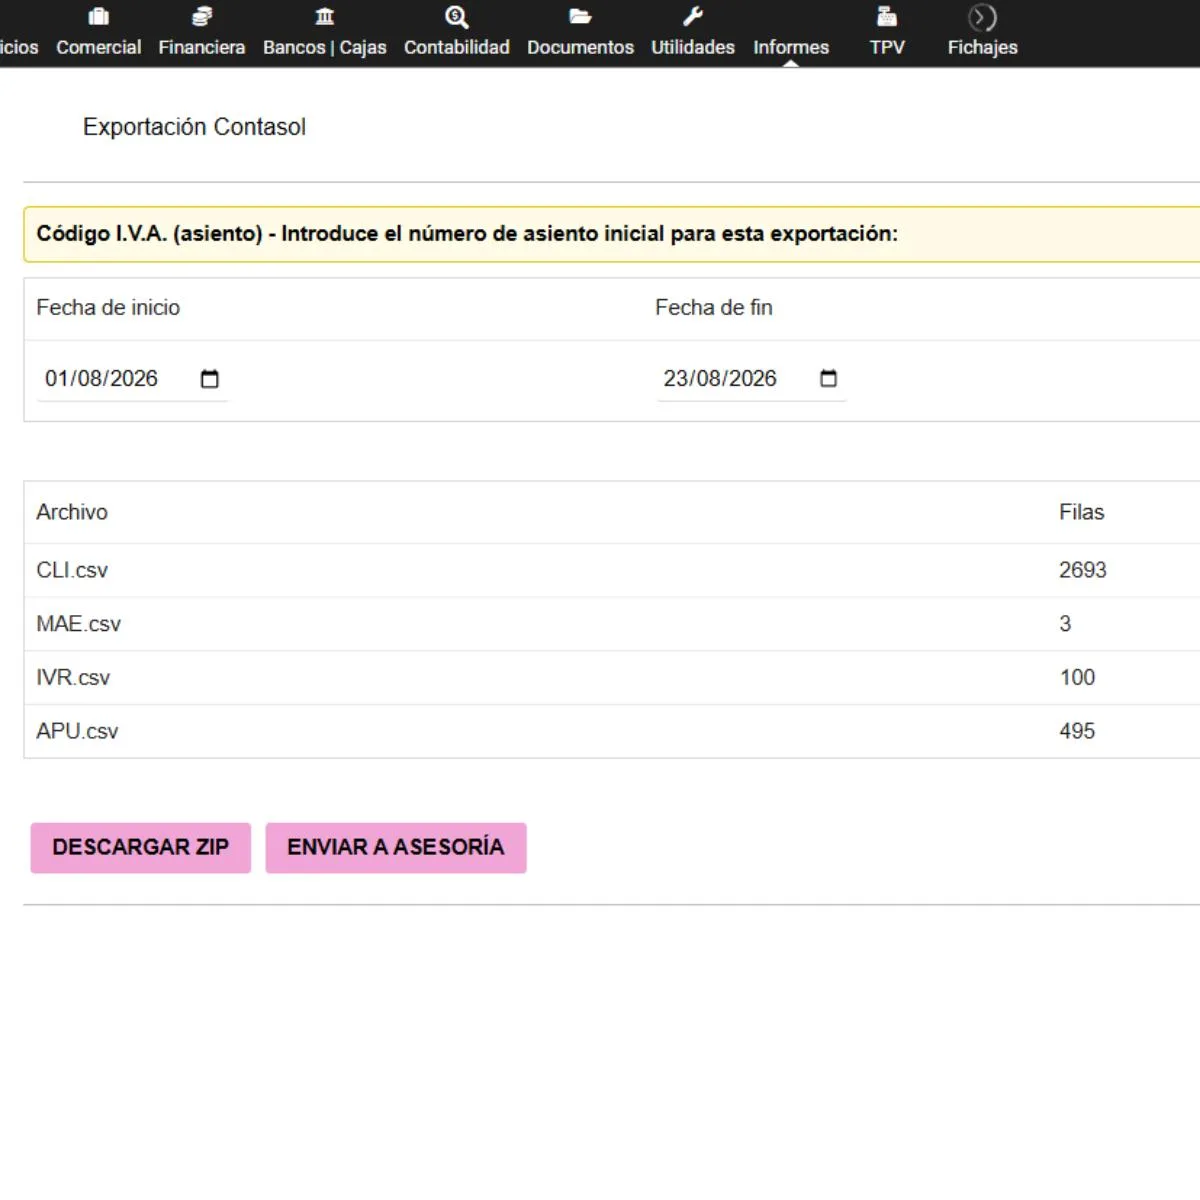Select the CLI.csv file row
Viewport: 1200px width, 1200px height.
(612, 570)
